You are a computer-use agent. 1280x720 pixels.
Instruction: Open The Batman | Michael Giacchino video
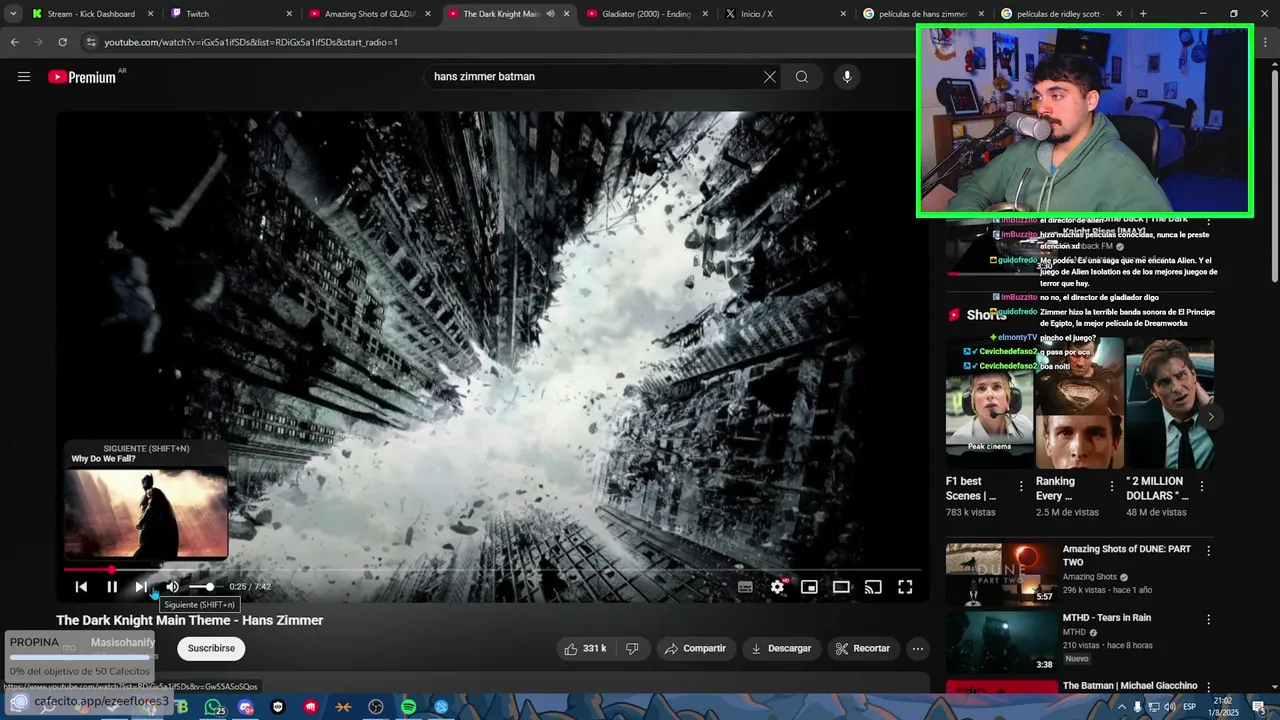click(1130, 686)
